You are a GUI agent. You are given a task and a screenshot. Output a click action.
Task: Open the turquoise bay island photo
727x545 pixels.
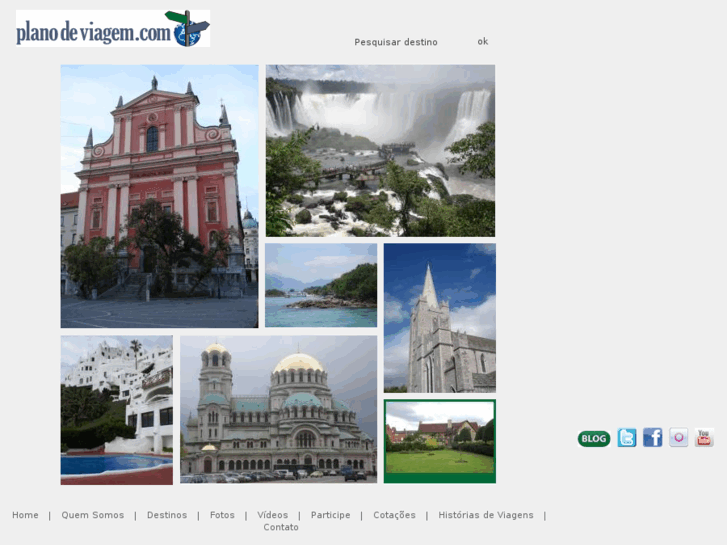pos(321,285)
